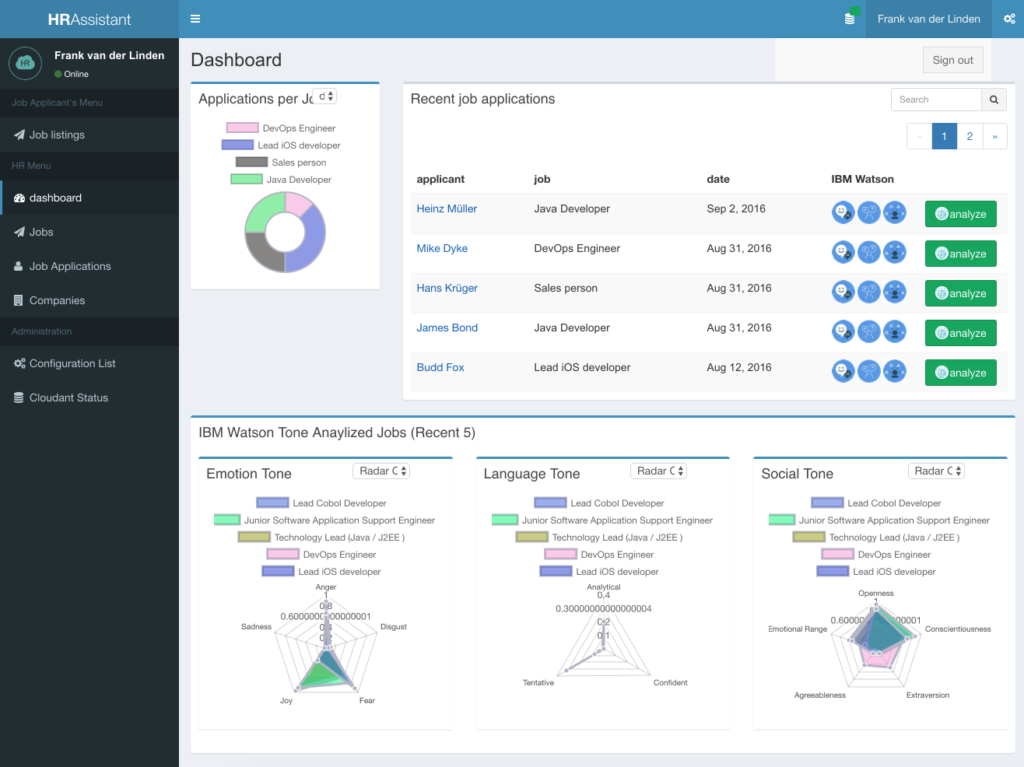Toggle Lead Cobol Developer legend in Social Tone
This screenshot has height=767, width=1024.
click(876, 503)
